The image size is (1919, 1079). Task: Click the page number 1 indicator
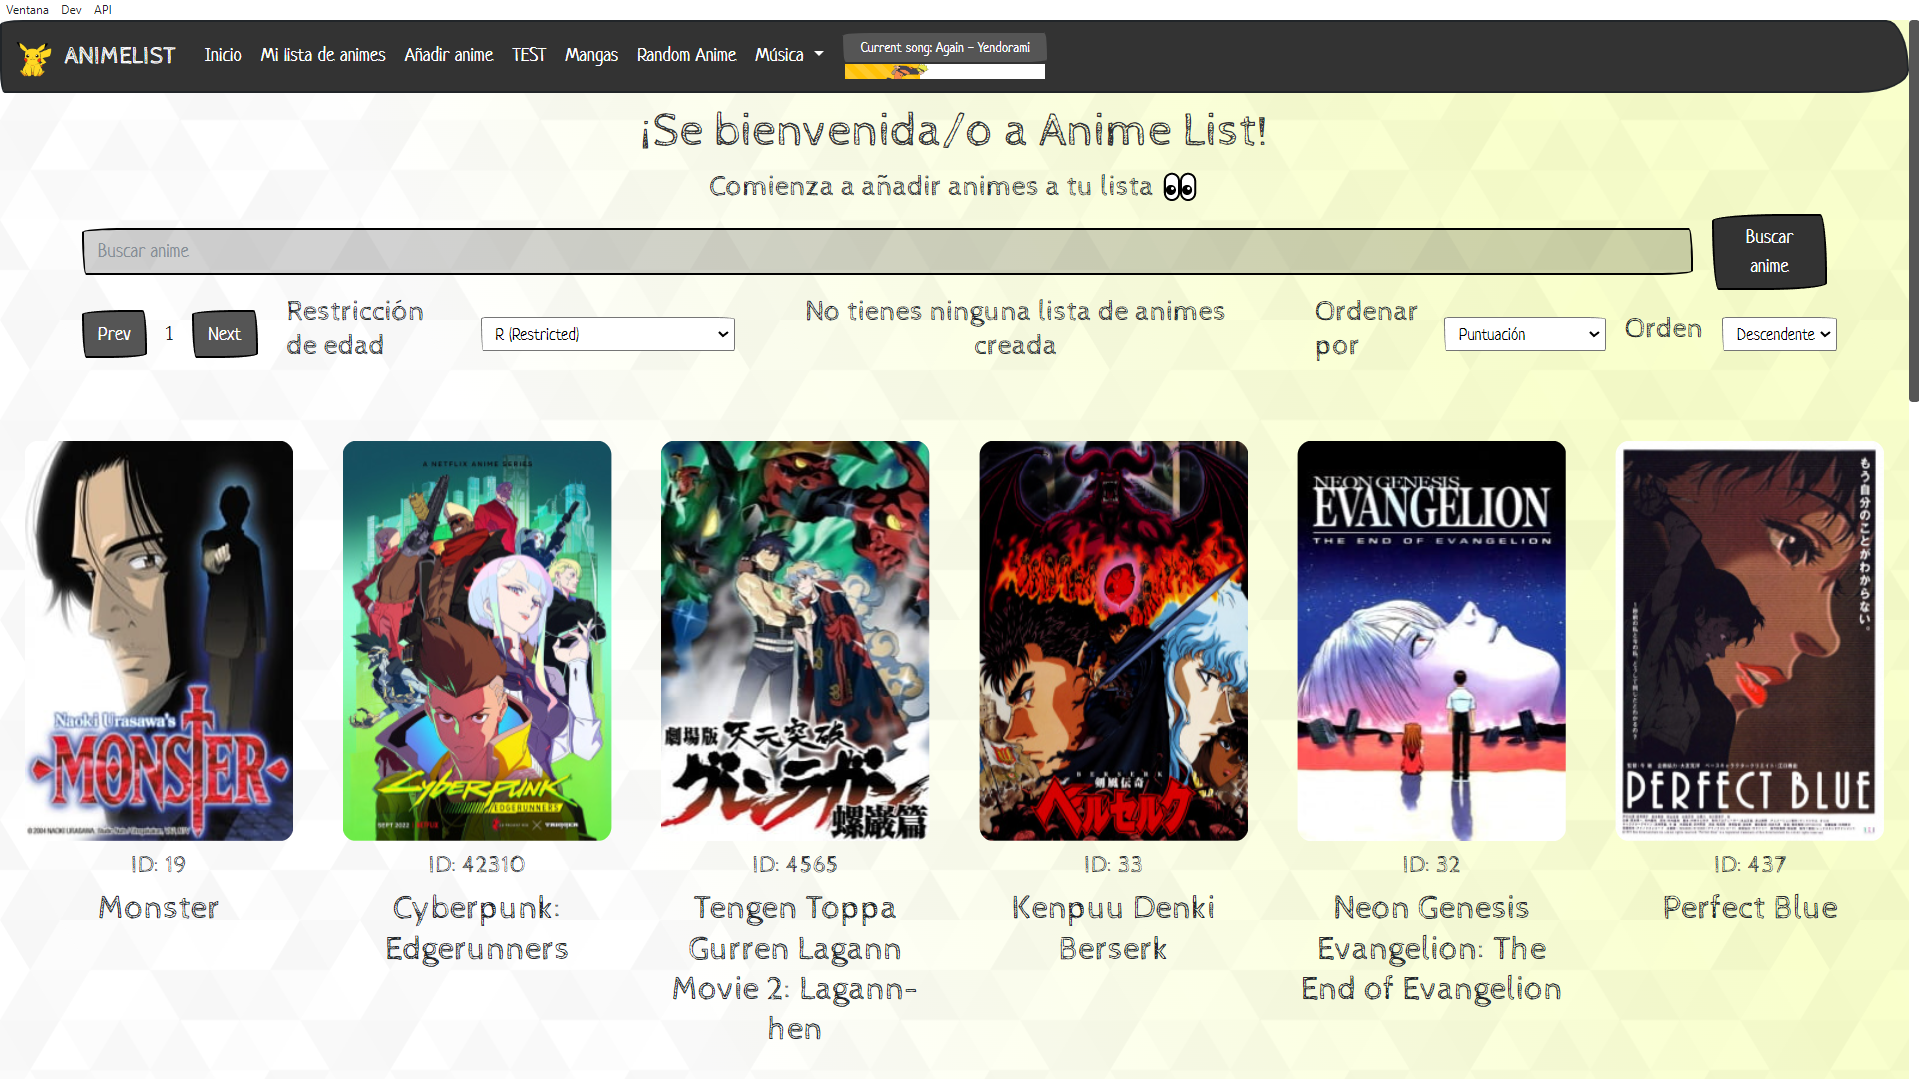click(169, 334)
